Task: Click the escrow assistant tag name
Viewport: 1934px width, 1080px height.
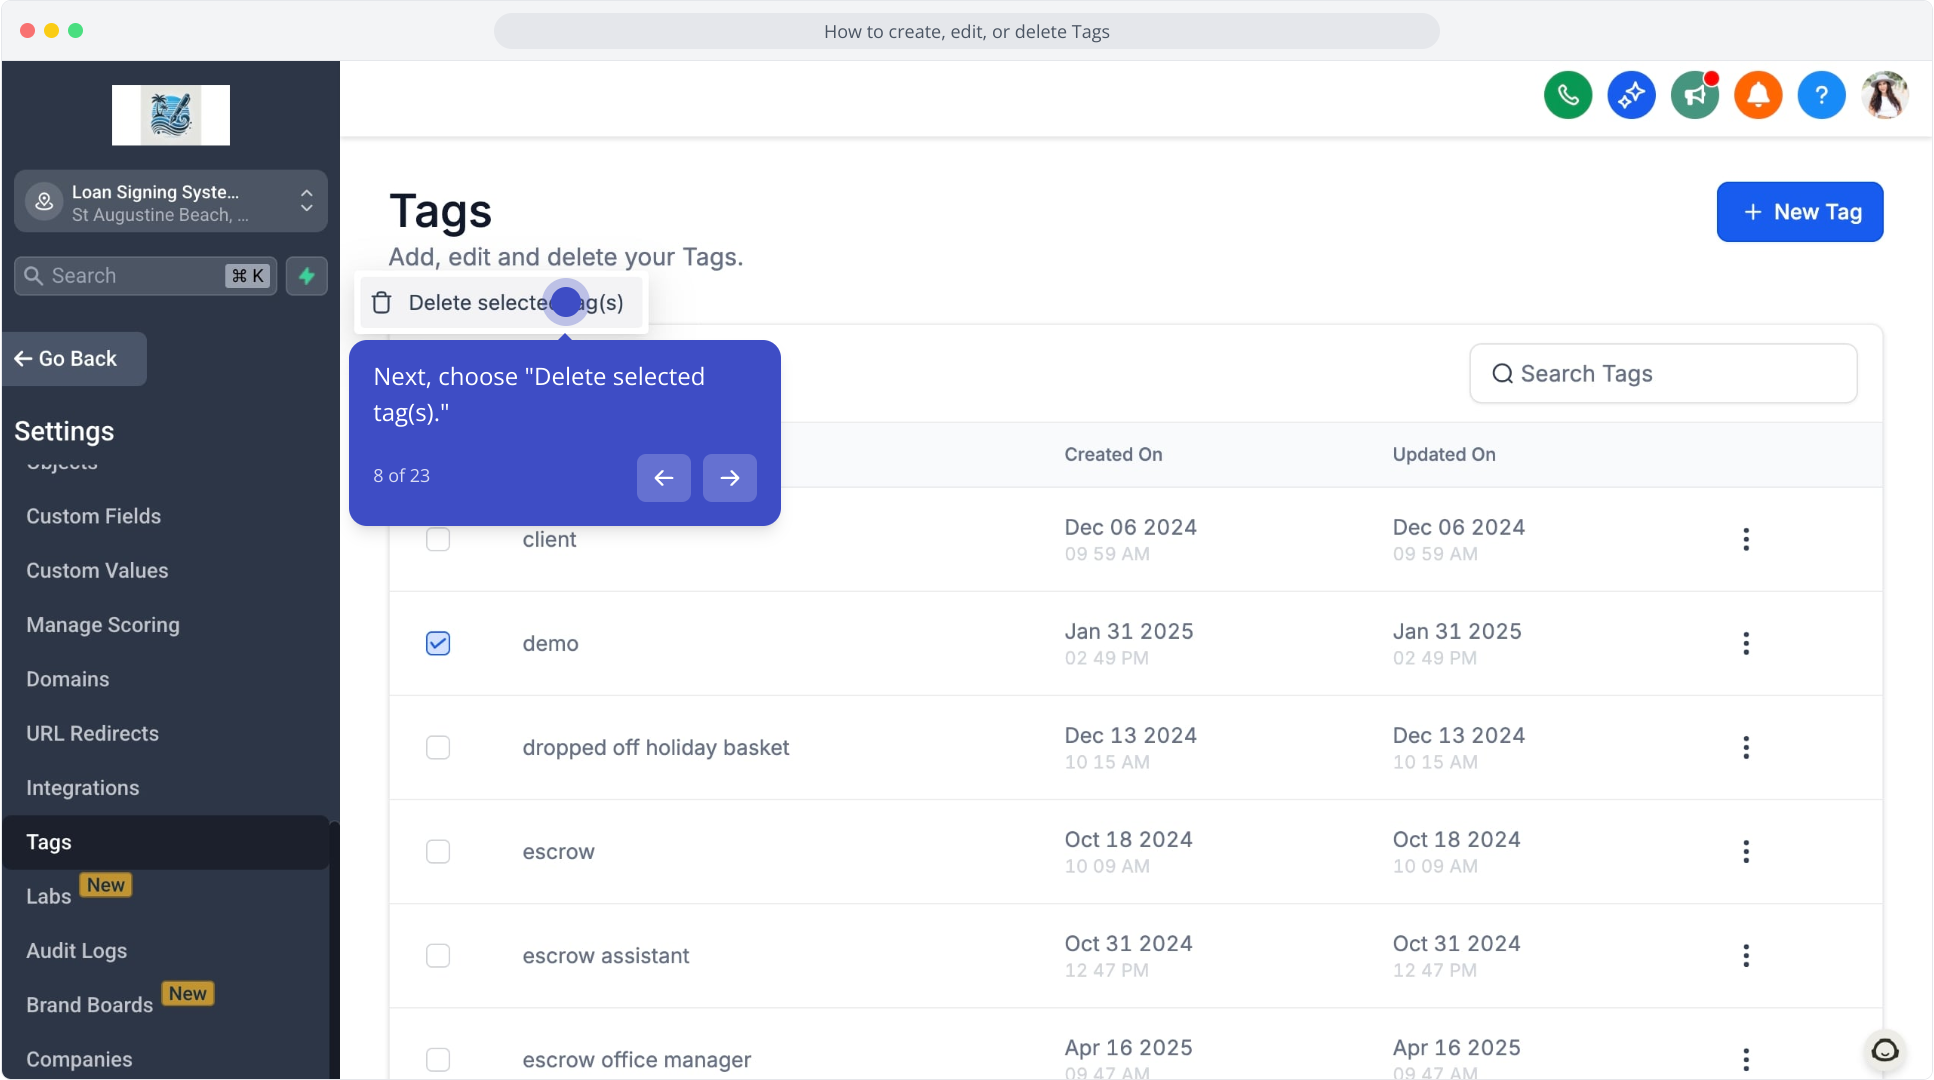Action: pos(606,956)
